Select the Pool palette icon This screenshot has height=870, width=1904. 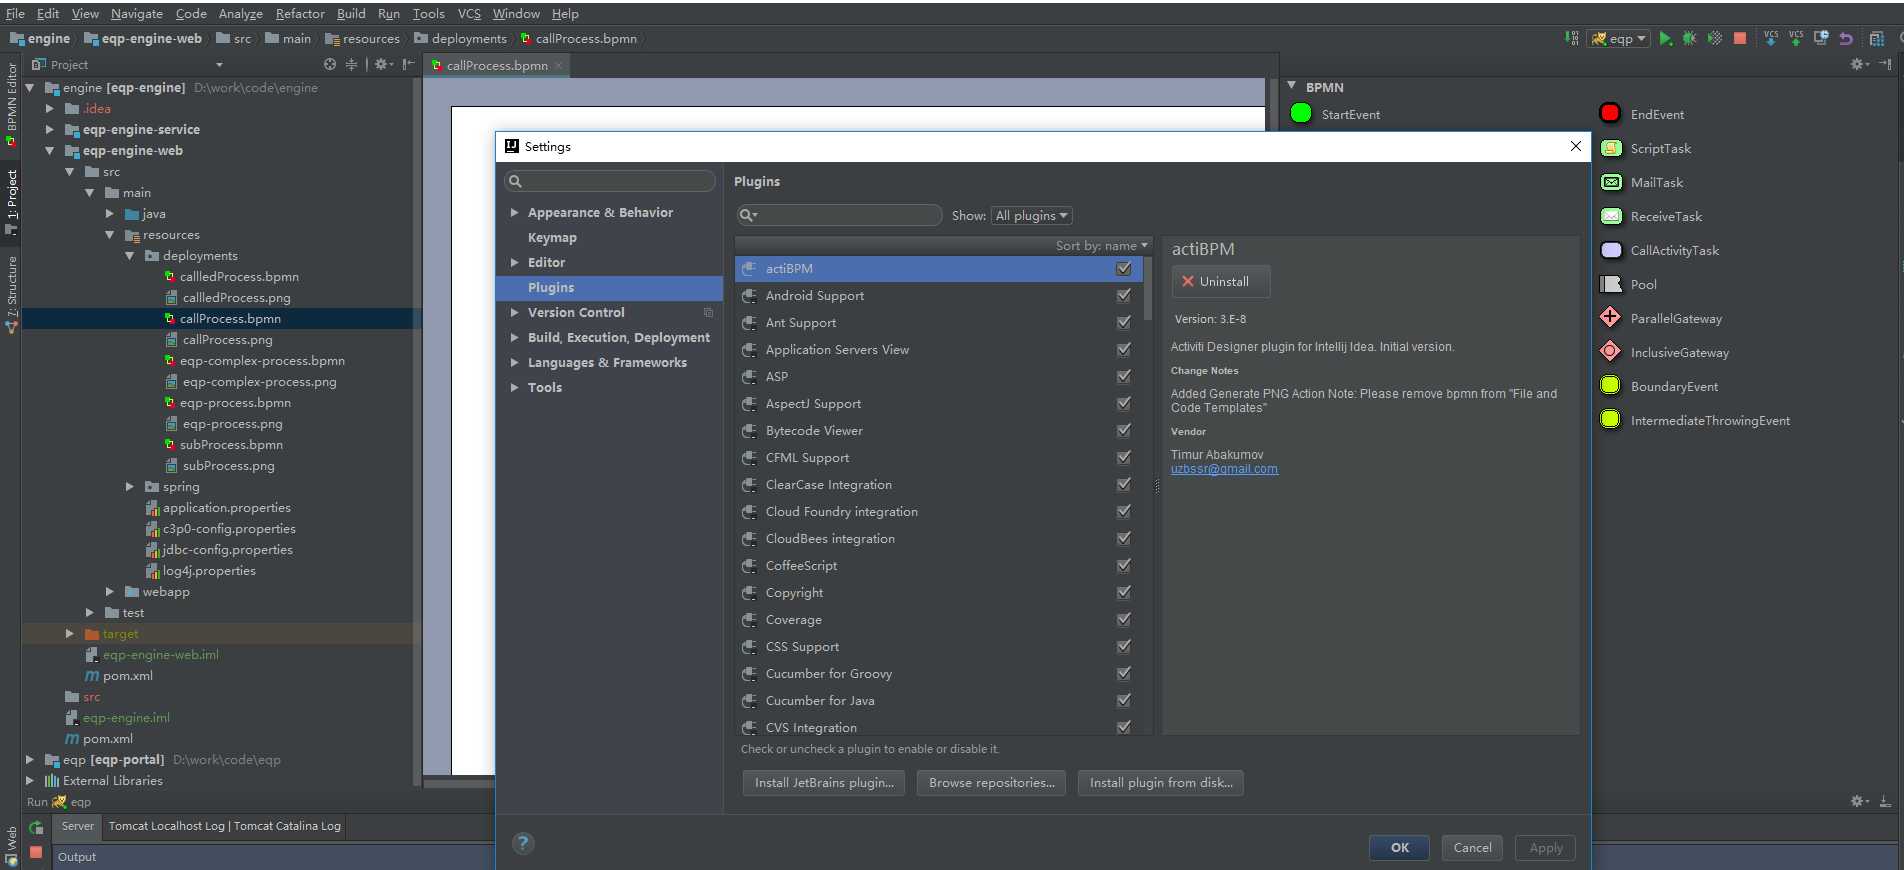(1611, 284)
